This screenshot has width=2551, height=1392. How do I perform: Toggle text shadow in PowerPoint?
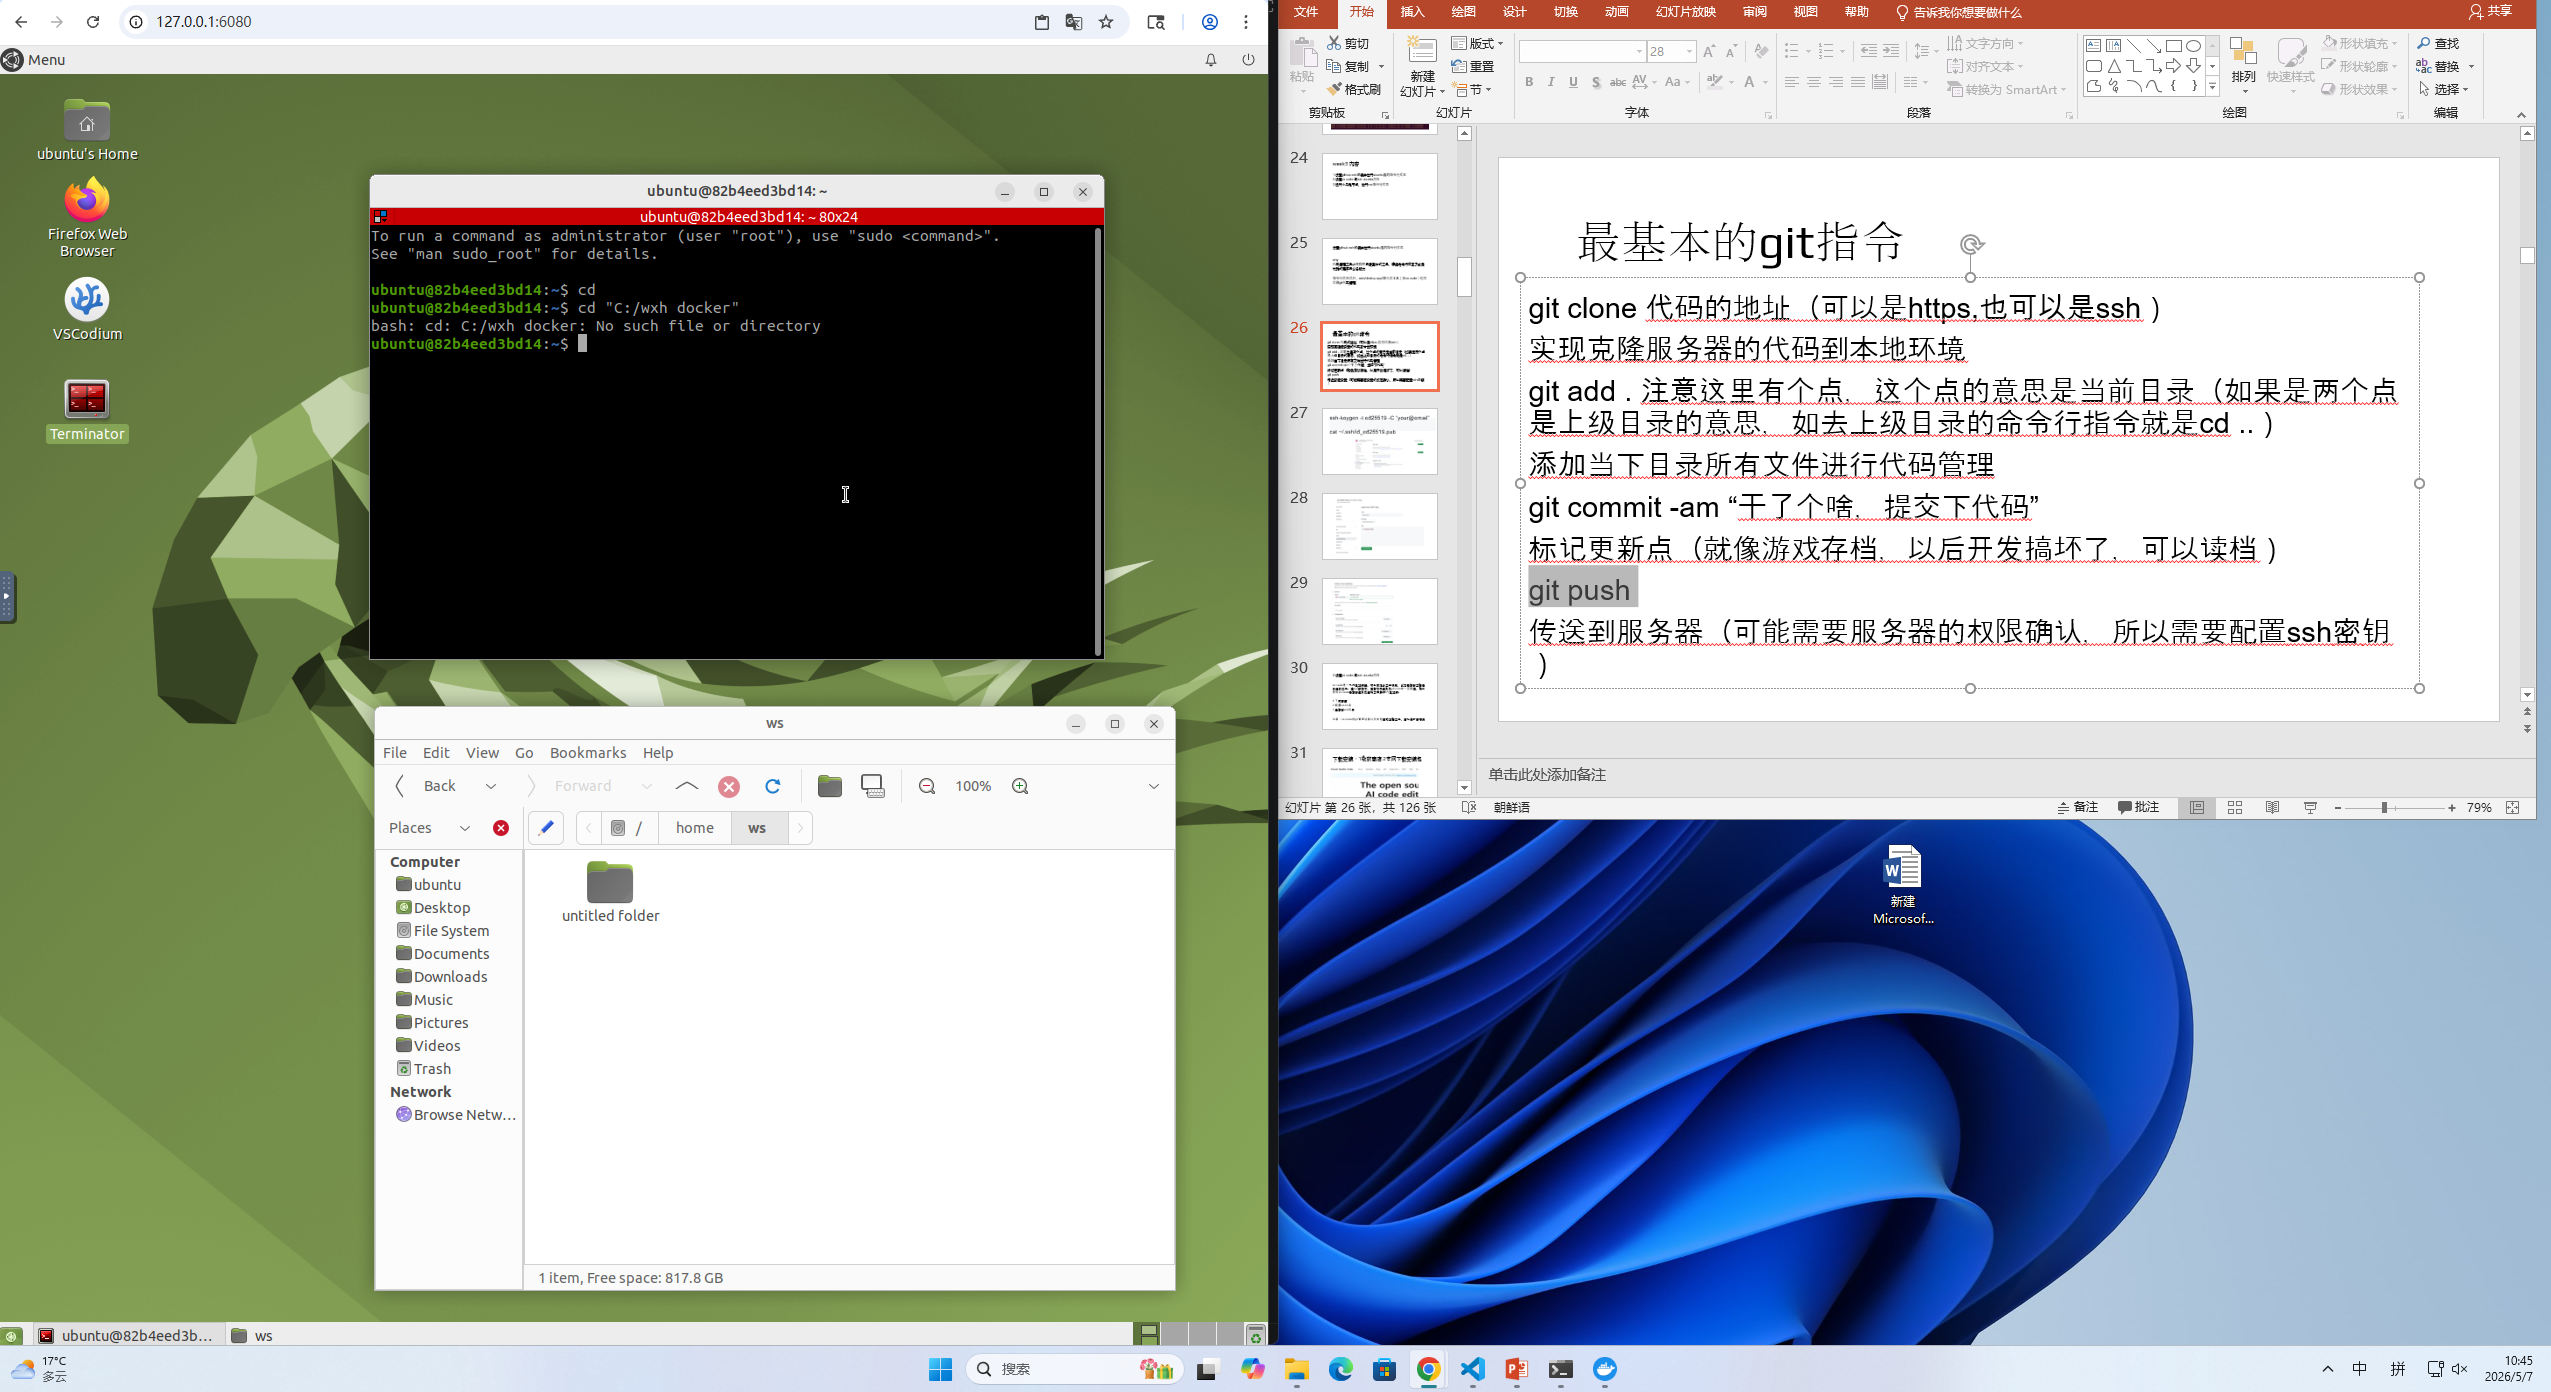(1595, 82)
